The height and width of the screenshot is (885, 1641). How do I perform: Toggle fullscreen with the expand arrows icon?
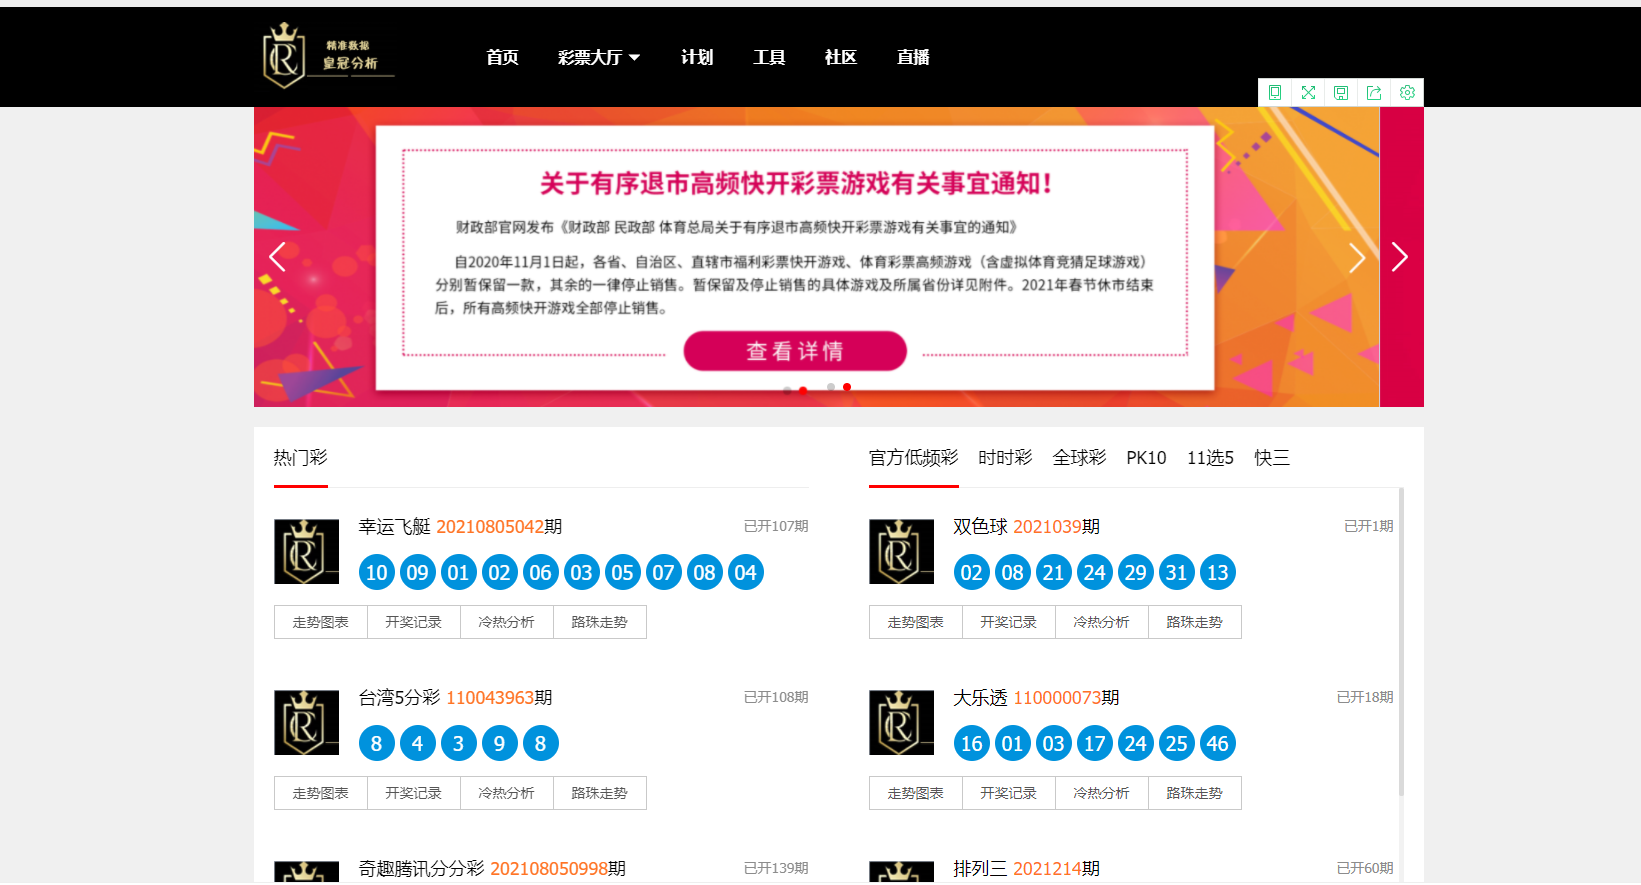pyautogui.click(x=1308, y=92)
